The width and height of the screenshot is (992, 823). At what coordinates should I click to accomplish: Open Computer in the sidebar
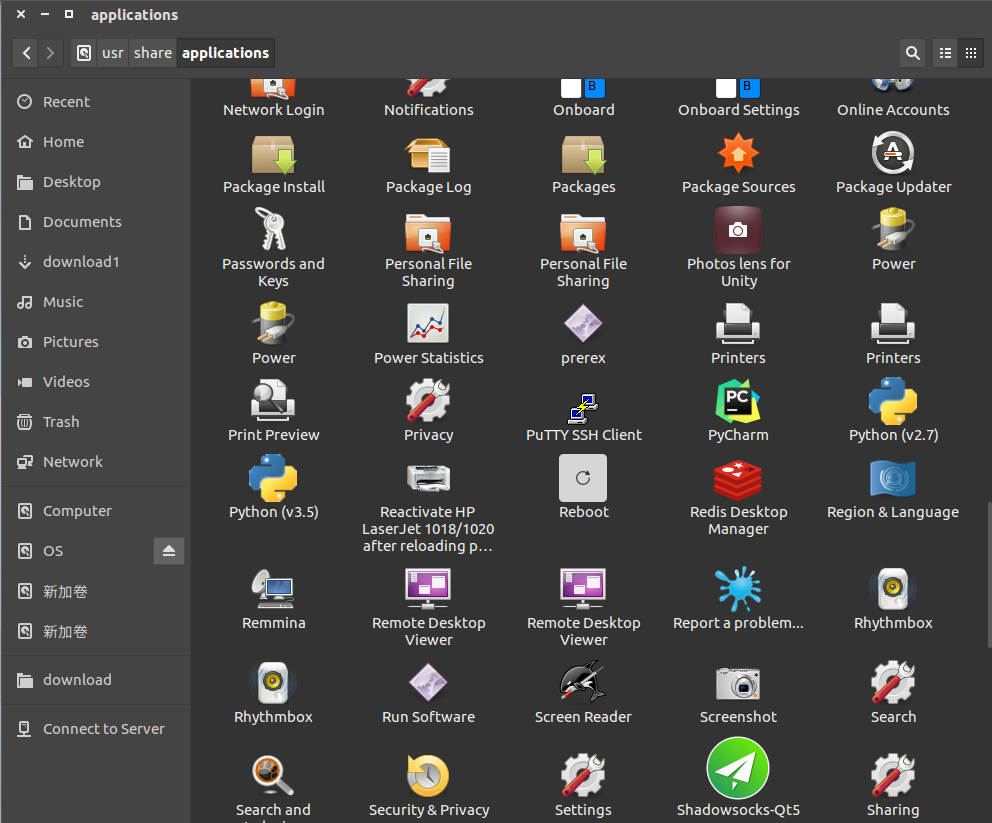[96, 511]
